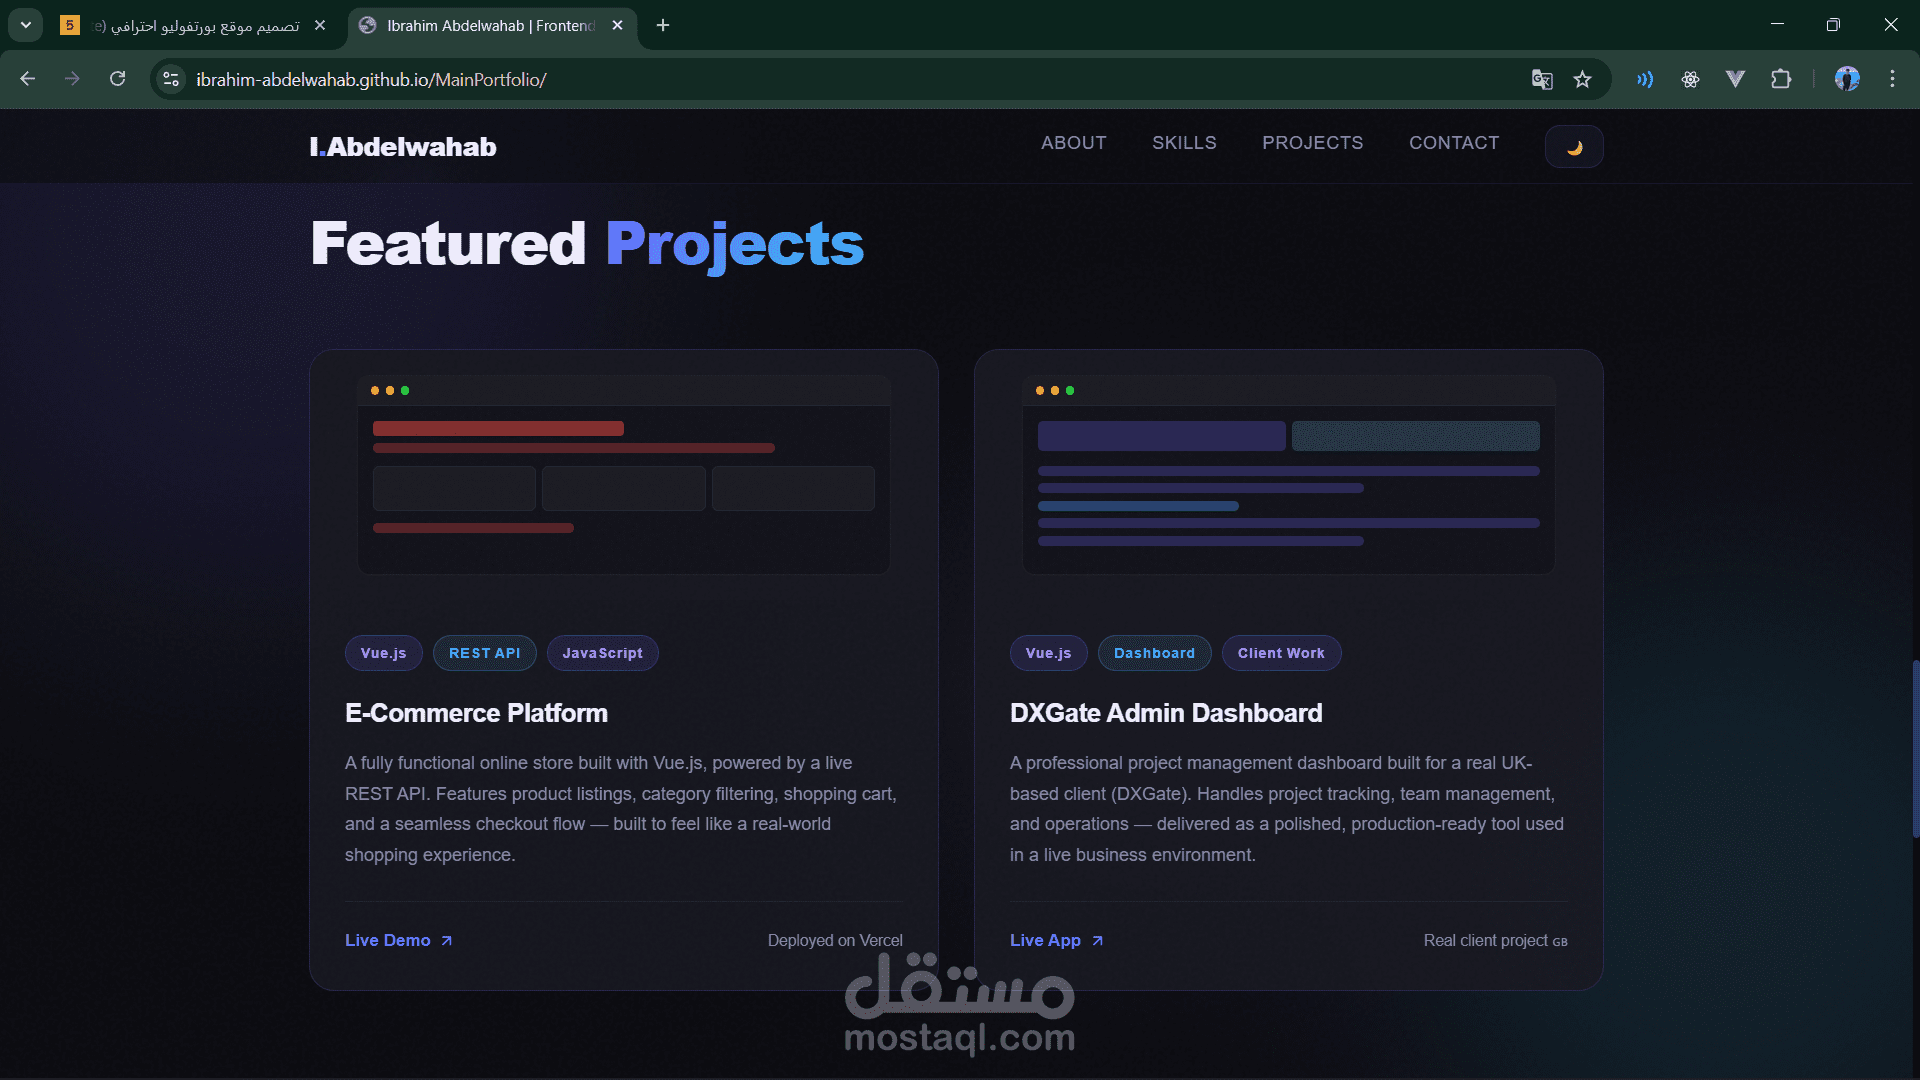This screenshot has height=1080, width=1920.
Task: Go to the ABOUT section
Action: pyautogui.click(x=1073, y=143)
